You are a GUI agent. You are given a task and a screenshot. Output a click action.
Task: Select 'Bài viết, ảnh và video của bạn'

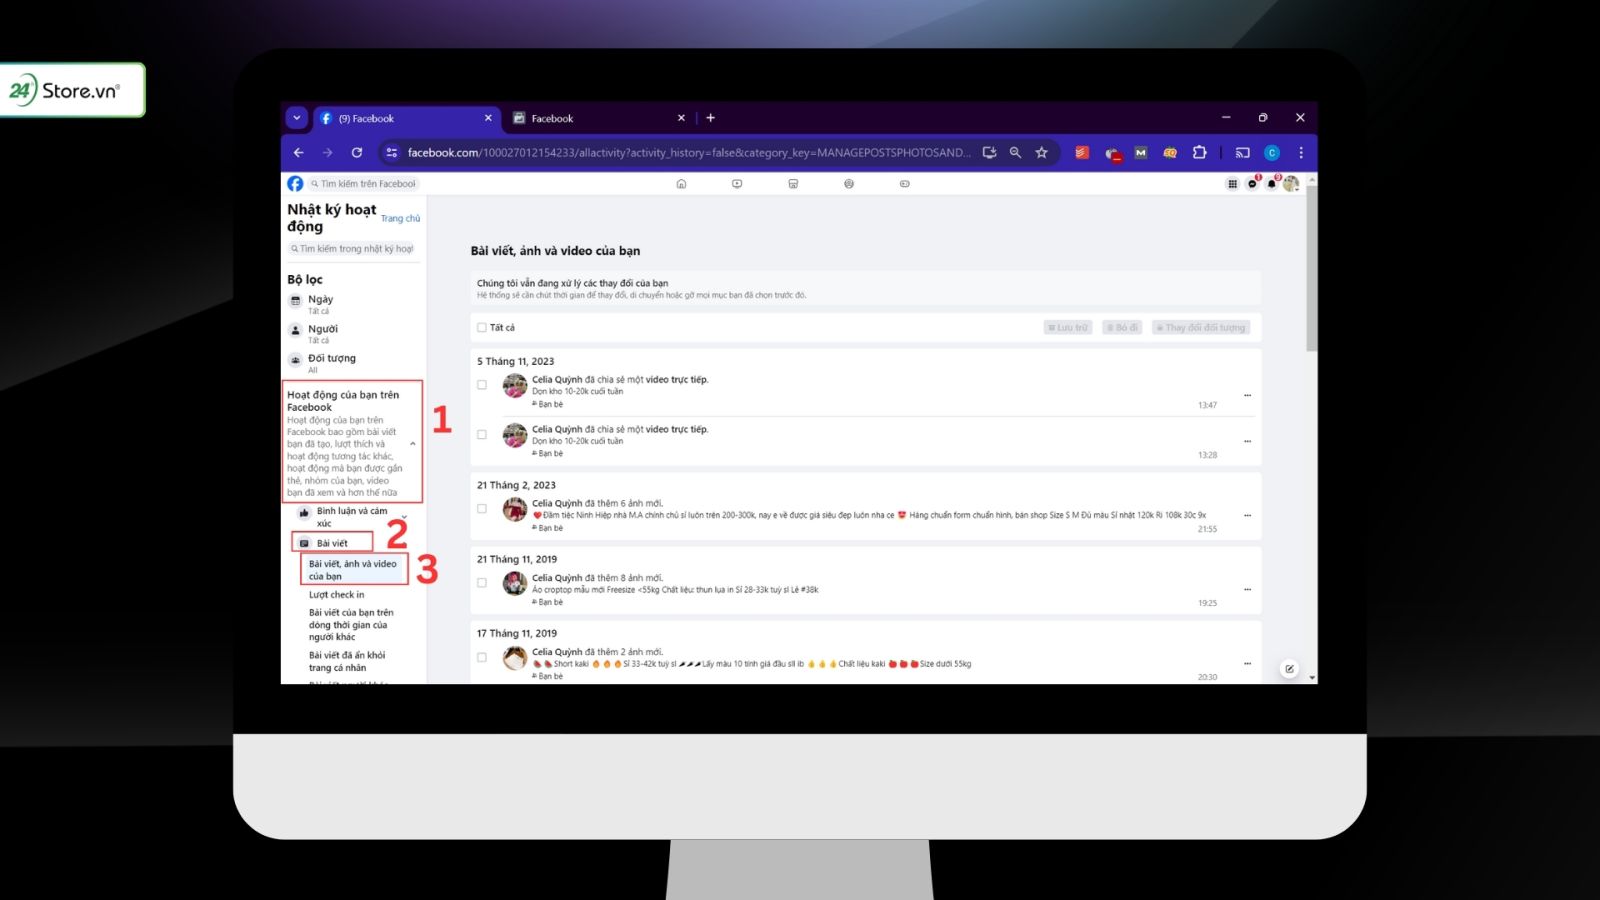tap(353, 570)
